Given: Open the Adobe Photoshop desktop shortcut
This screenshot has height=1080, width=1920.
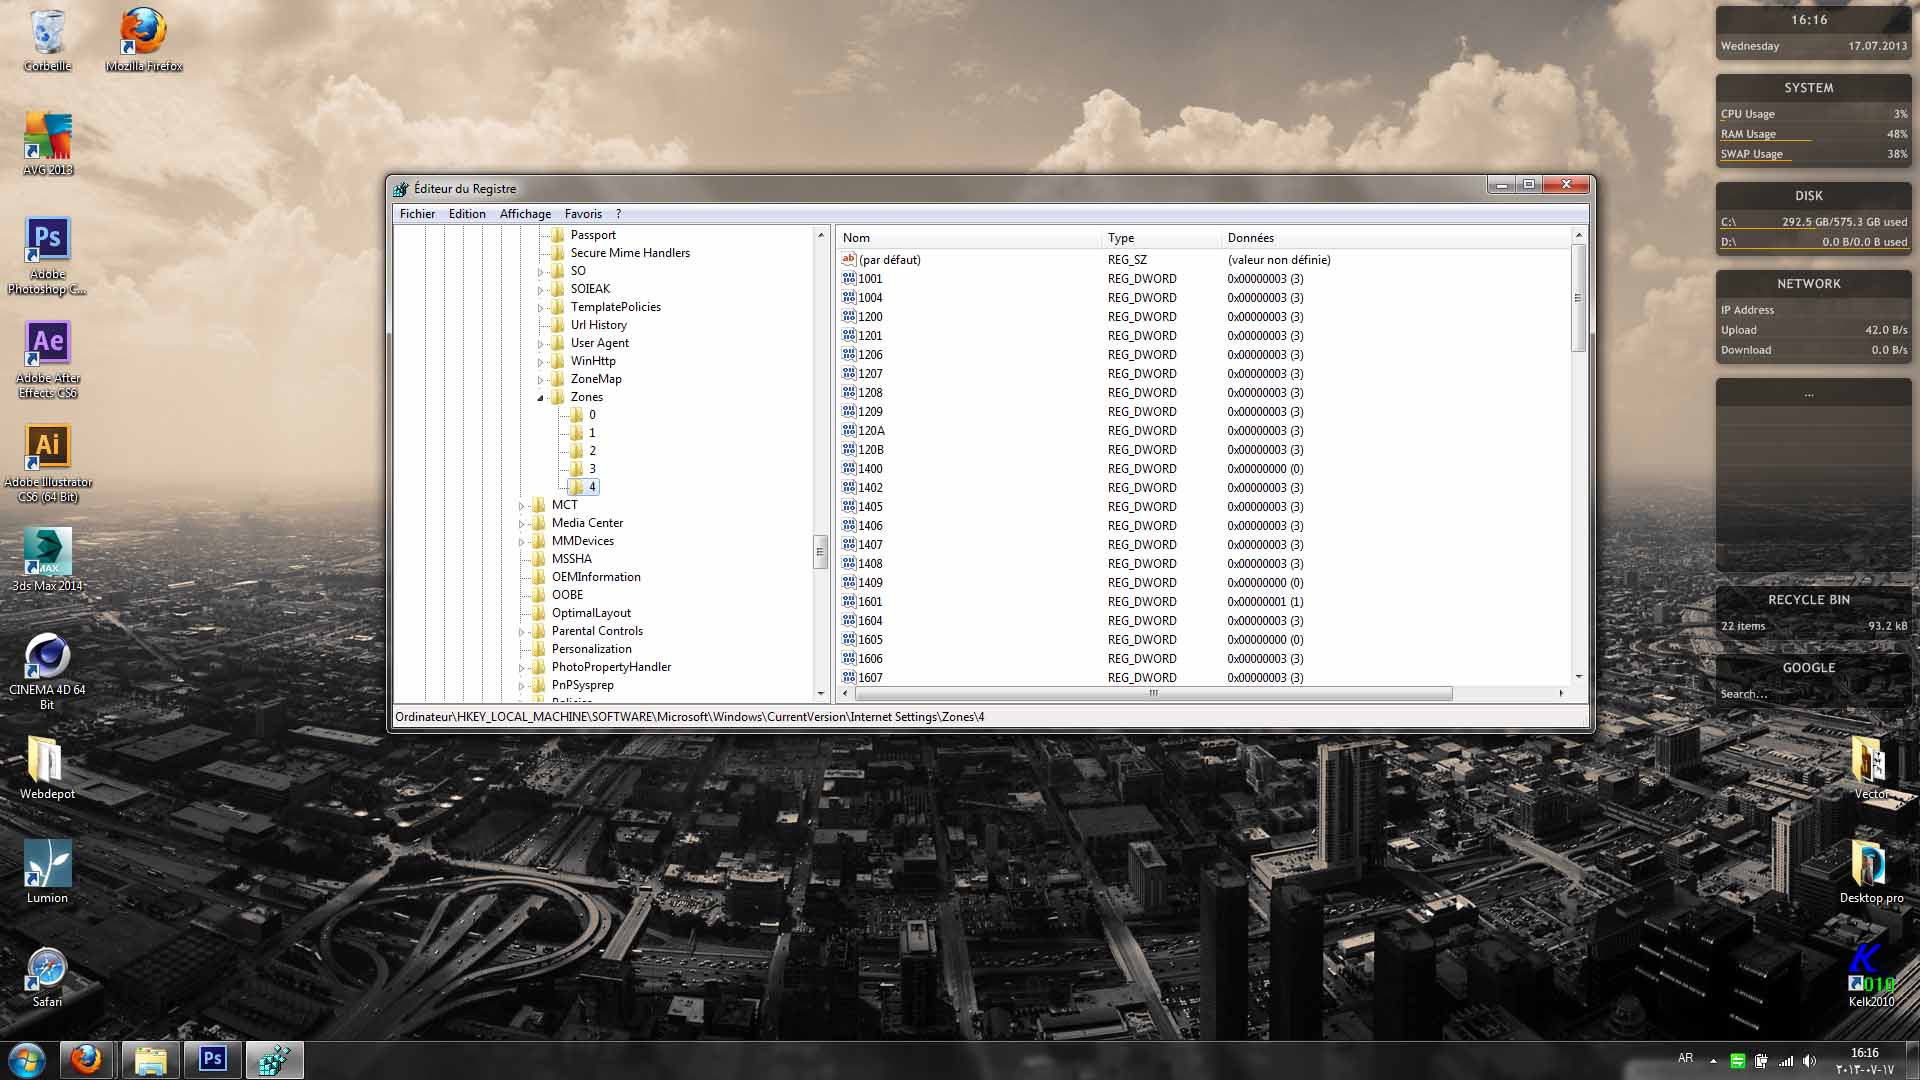Looking at the screenshot, I should (47, 255).
